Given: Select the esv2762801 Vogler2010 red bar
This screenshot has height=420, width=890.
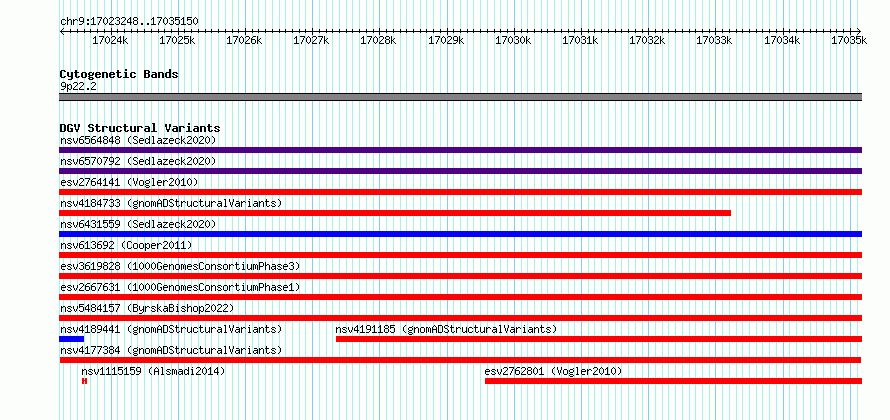Looking at the screenshot, I should pyautogui.click(x=673, y=381).
